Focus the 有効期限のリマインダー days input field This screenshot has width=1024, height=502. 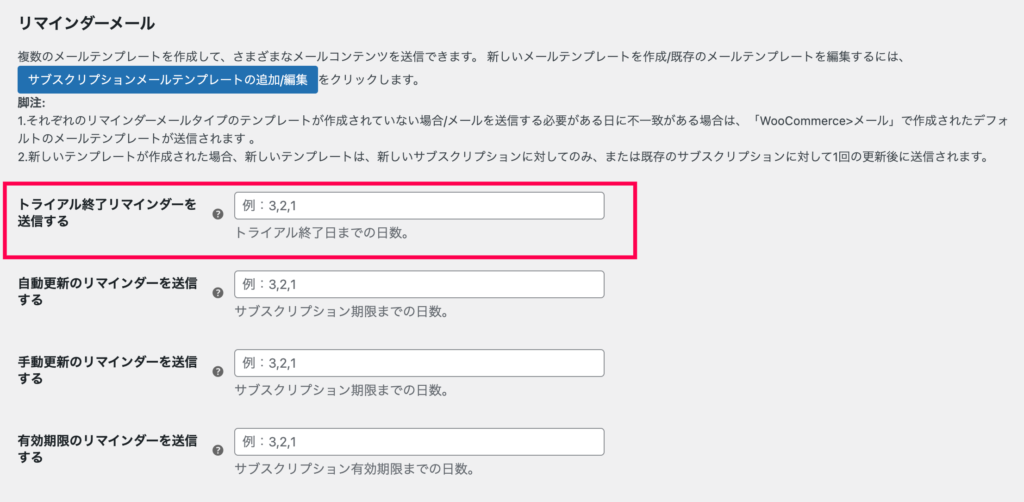(419, 442)
